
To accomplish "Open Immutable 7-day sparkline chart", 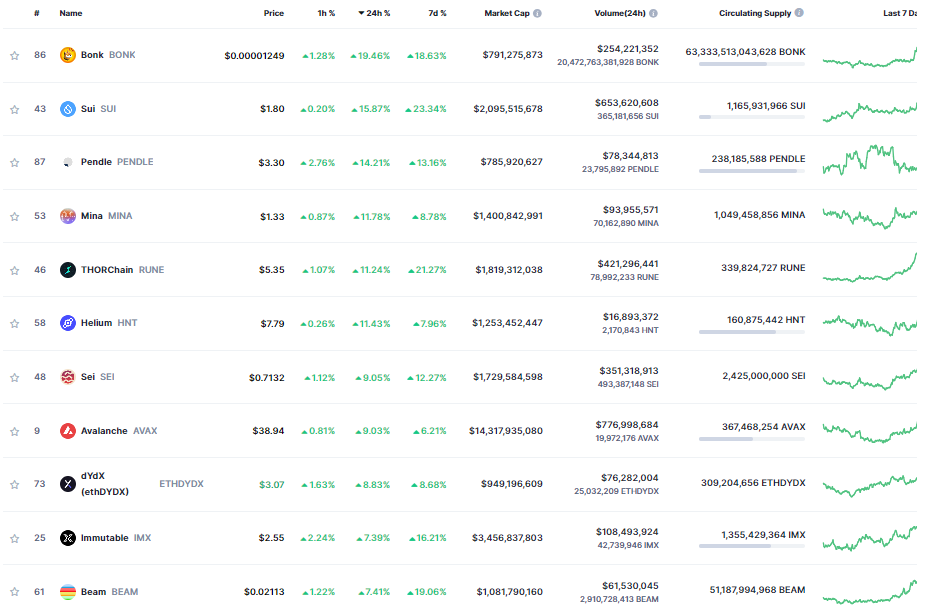I will (870, 538).
